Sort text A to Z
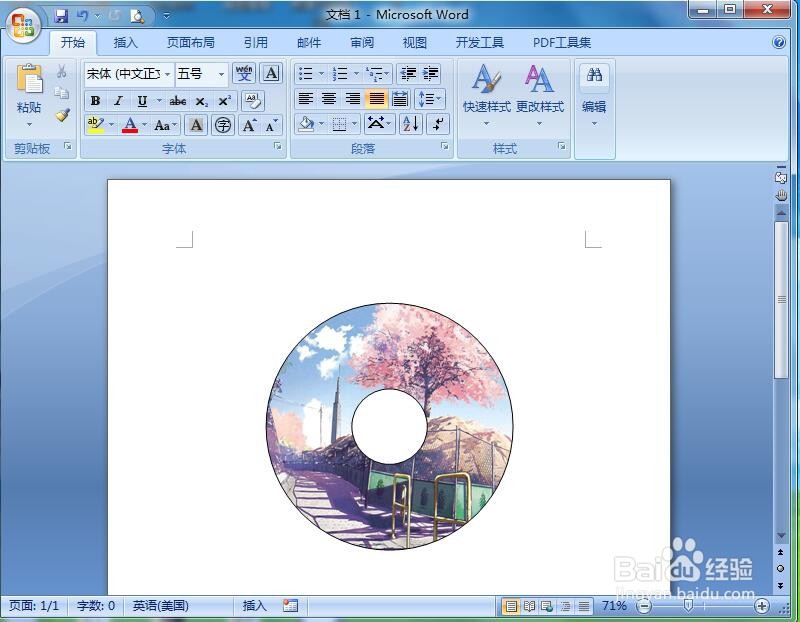The width and height of the screenshot is (800, 622). coord(411,124)
